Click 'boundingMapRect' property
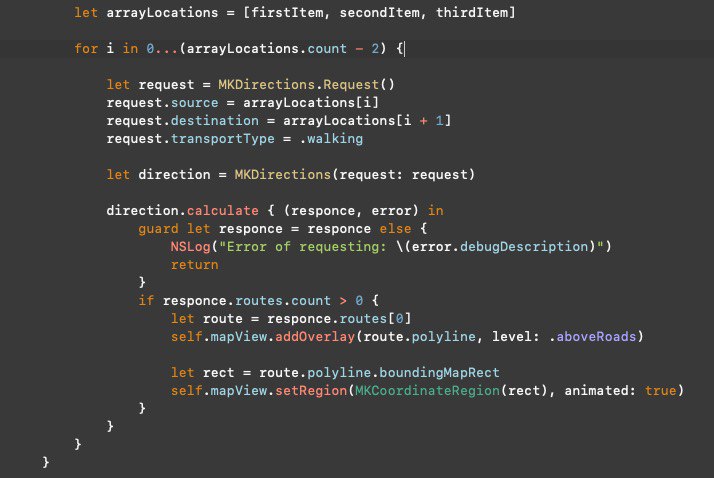 pos(439,373)
